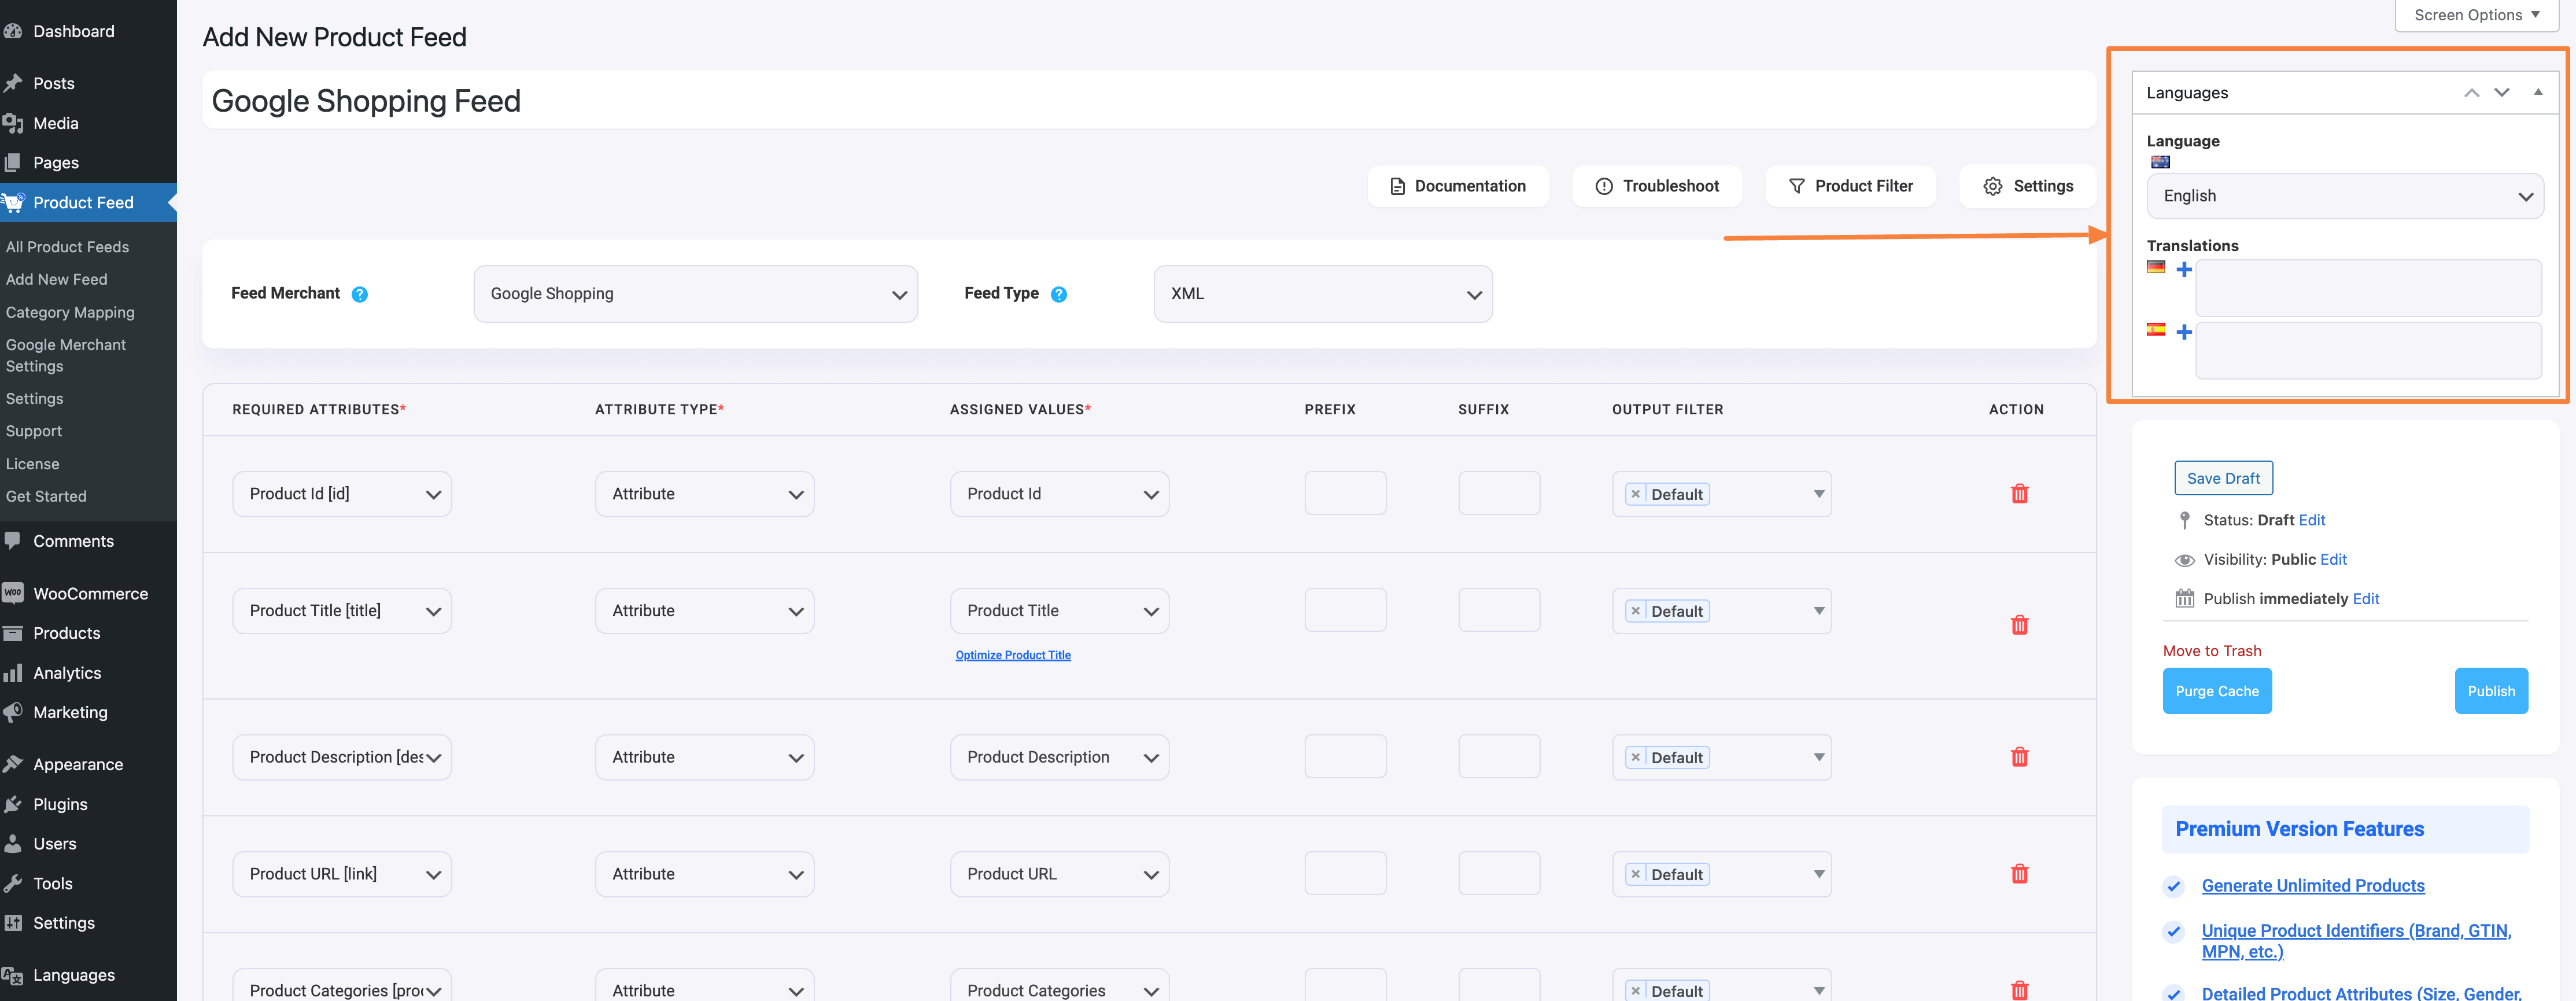The width and height of the screenshot is (2576, 1001).
Task: Delete the Product Id attribute row
Action: (x=2019, y=494)
